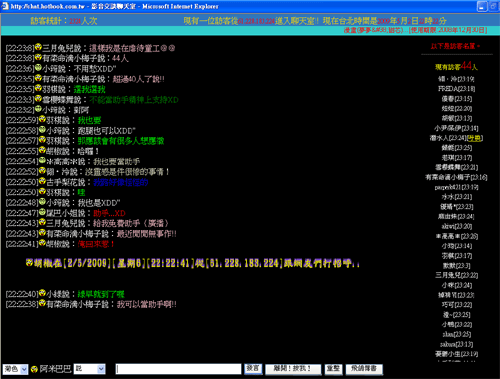Click smiley icon beside '哈囉!' message

42,150
